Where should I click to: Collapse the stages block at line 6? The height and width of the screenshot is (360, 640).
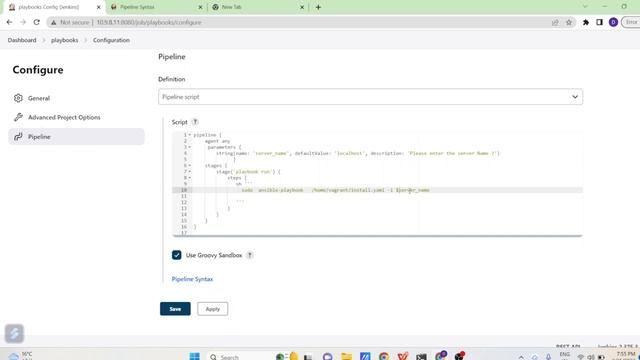tap(190, 166)
